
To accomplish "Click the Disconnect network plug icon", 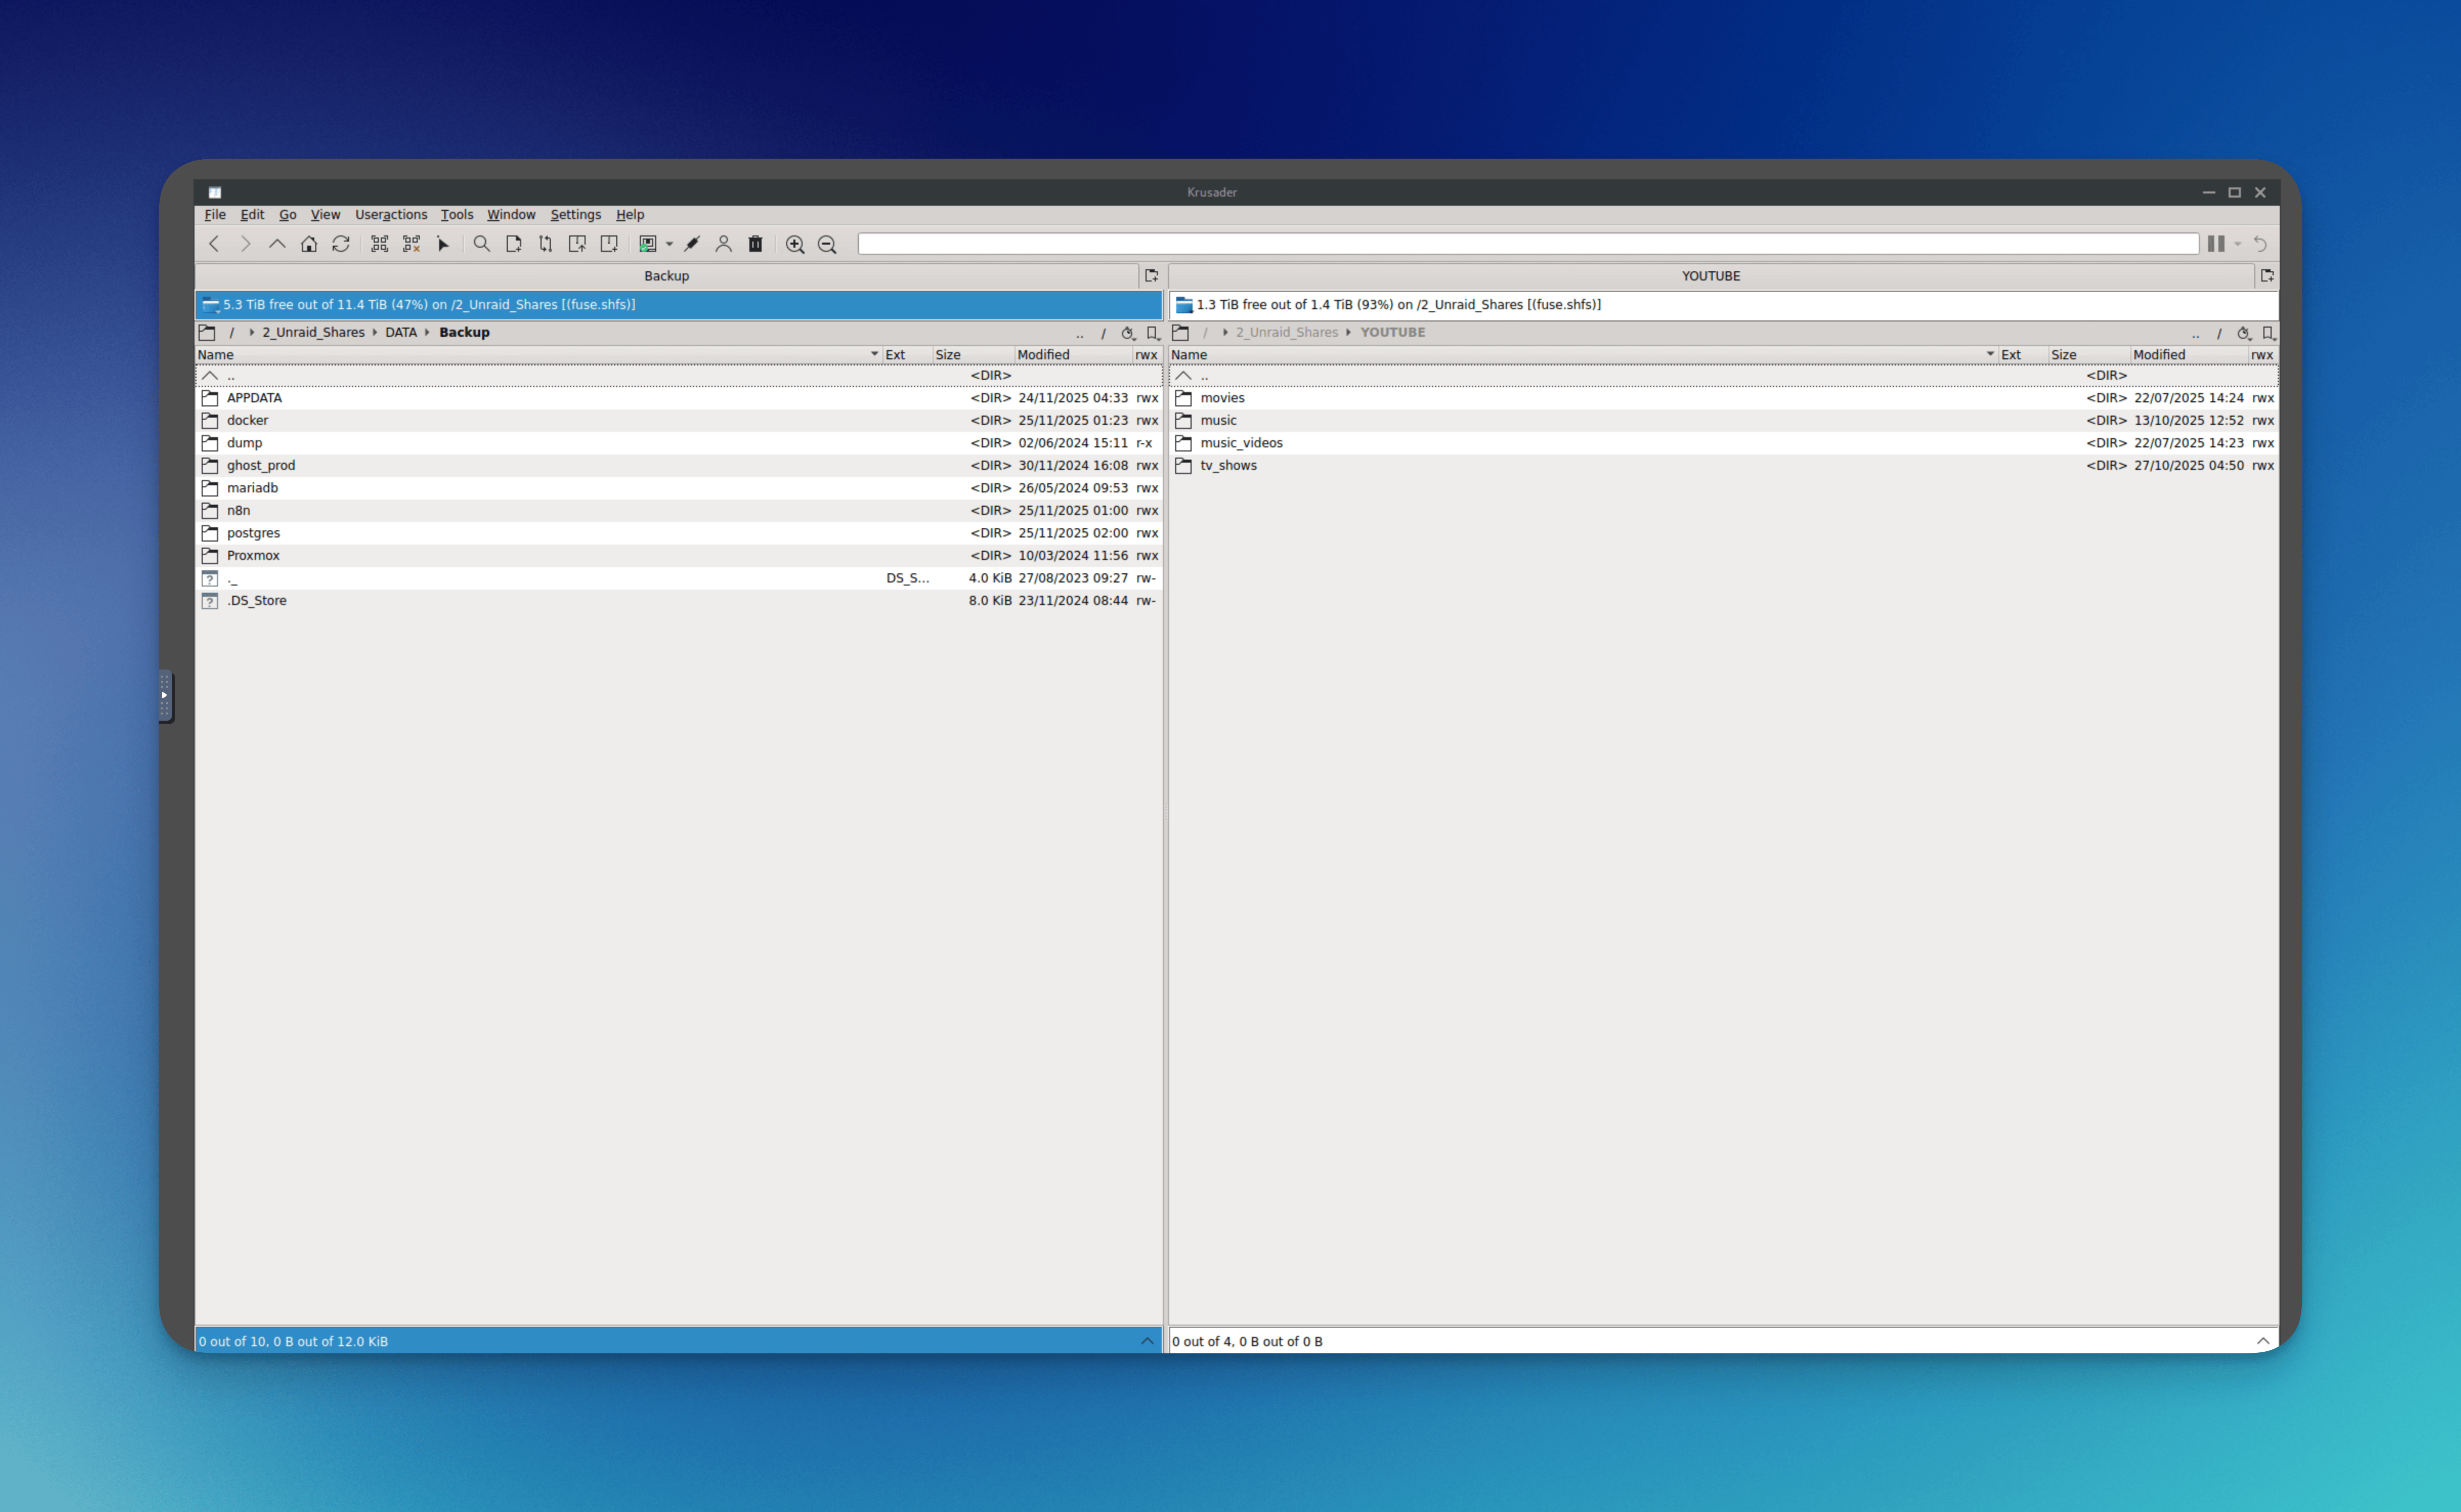I will tap(692, 244).
